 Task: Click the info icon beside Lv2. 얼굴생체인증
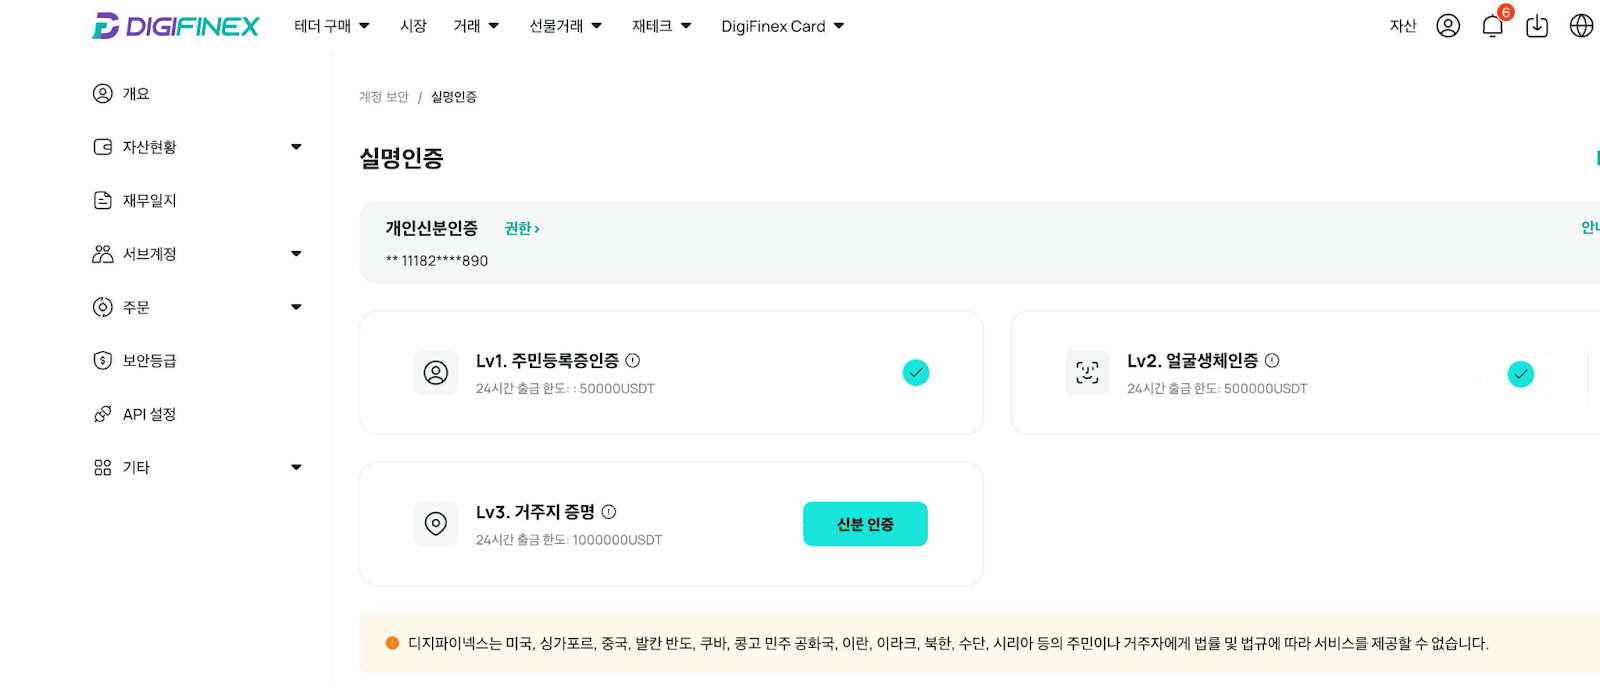click(x=1272, y=360)
